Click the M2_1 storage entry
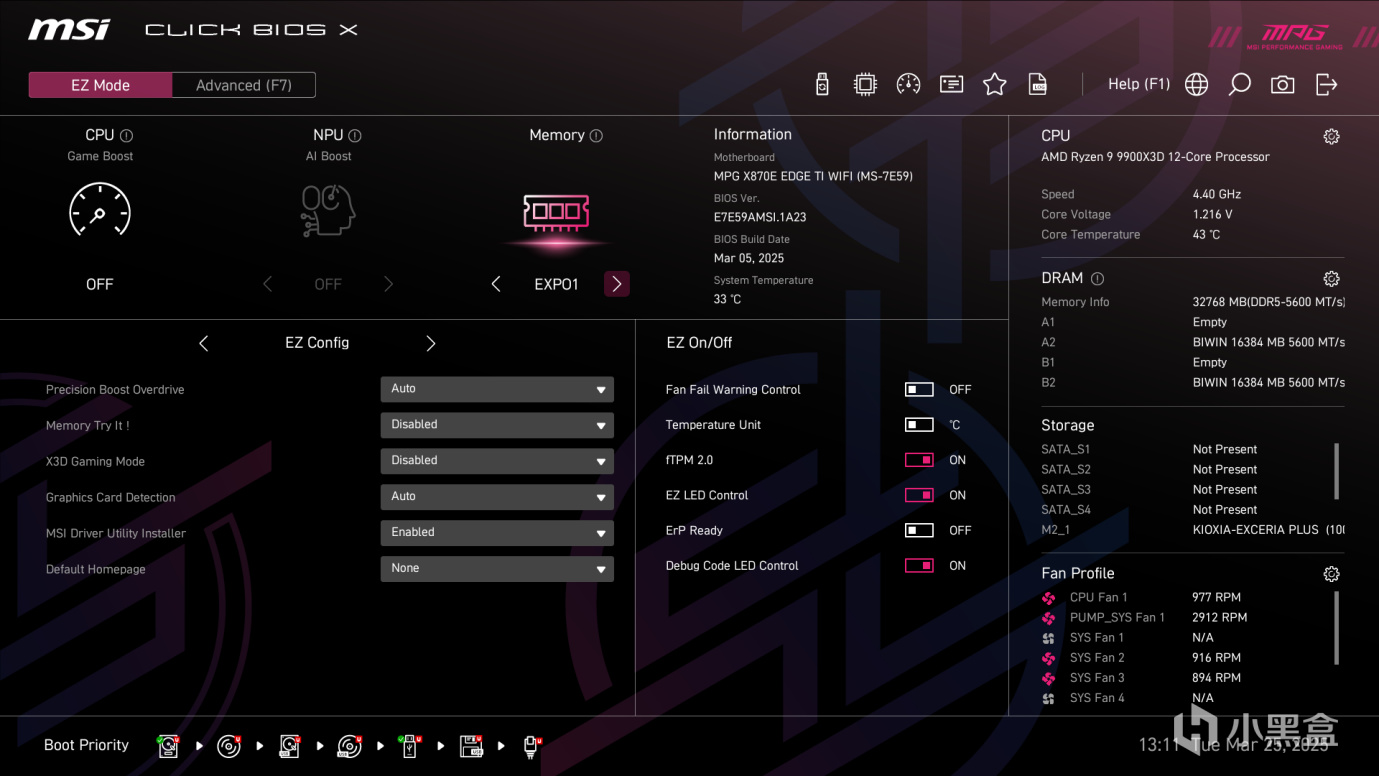The image size is (1379, 776). point(1193,530)
